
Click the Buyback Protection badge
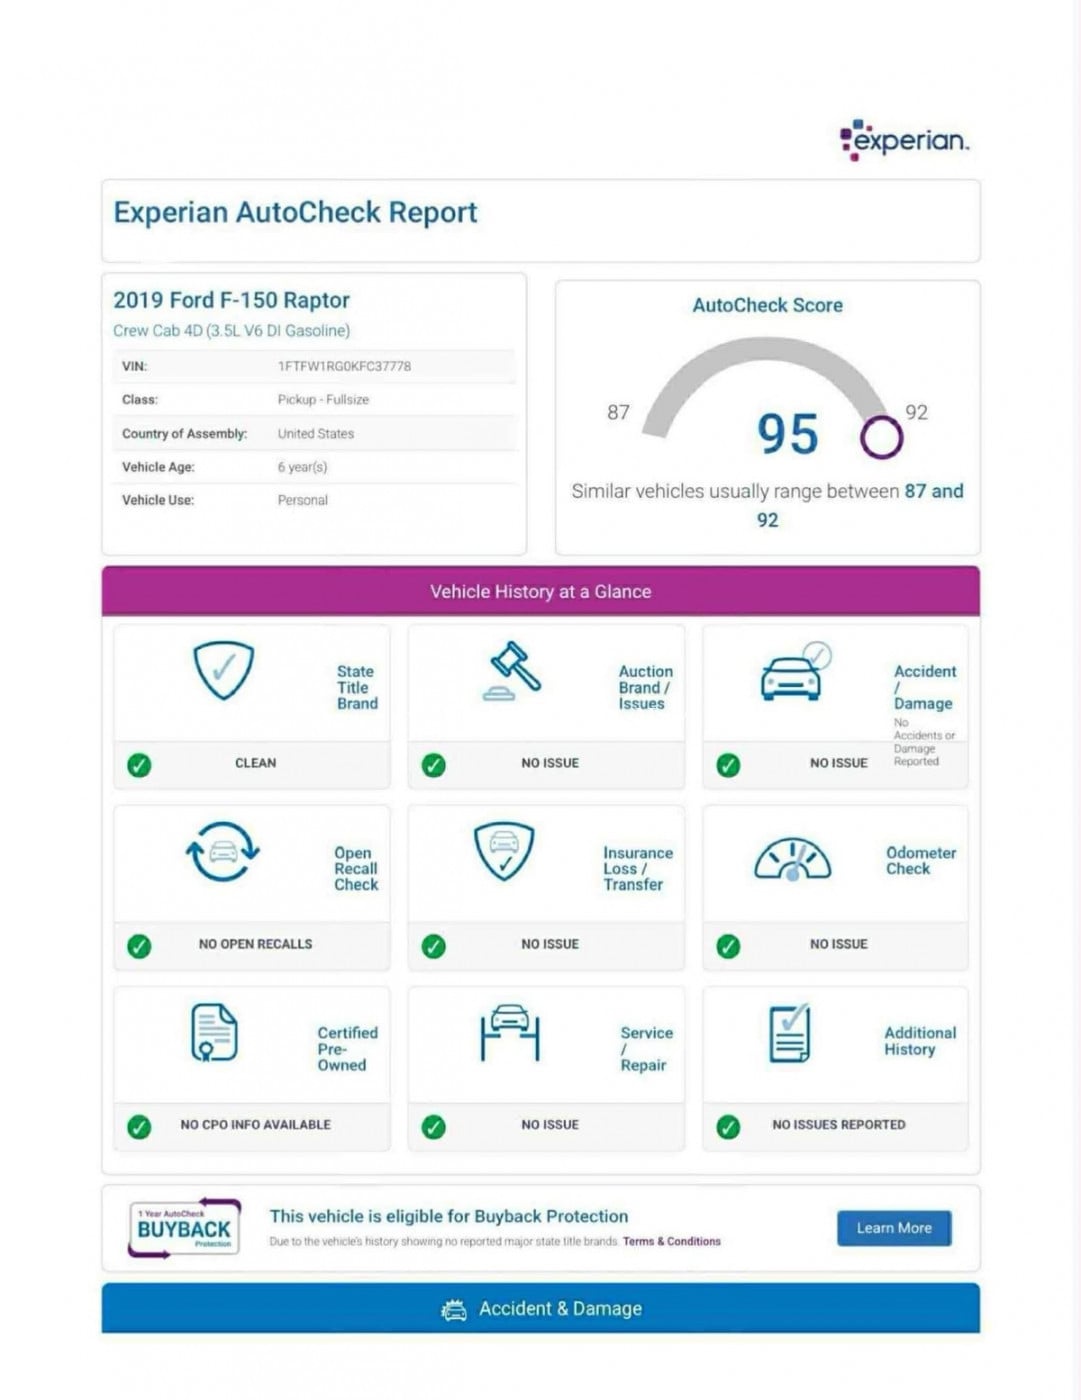(x=185, y=1227)
